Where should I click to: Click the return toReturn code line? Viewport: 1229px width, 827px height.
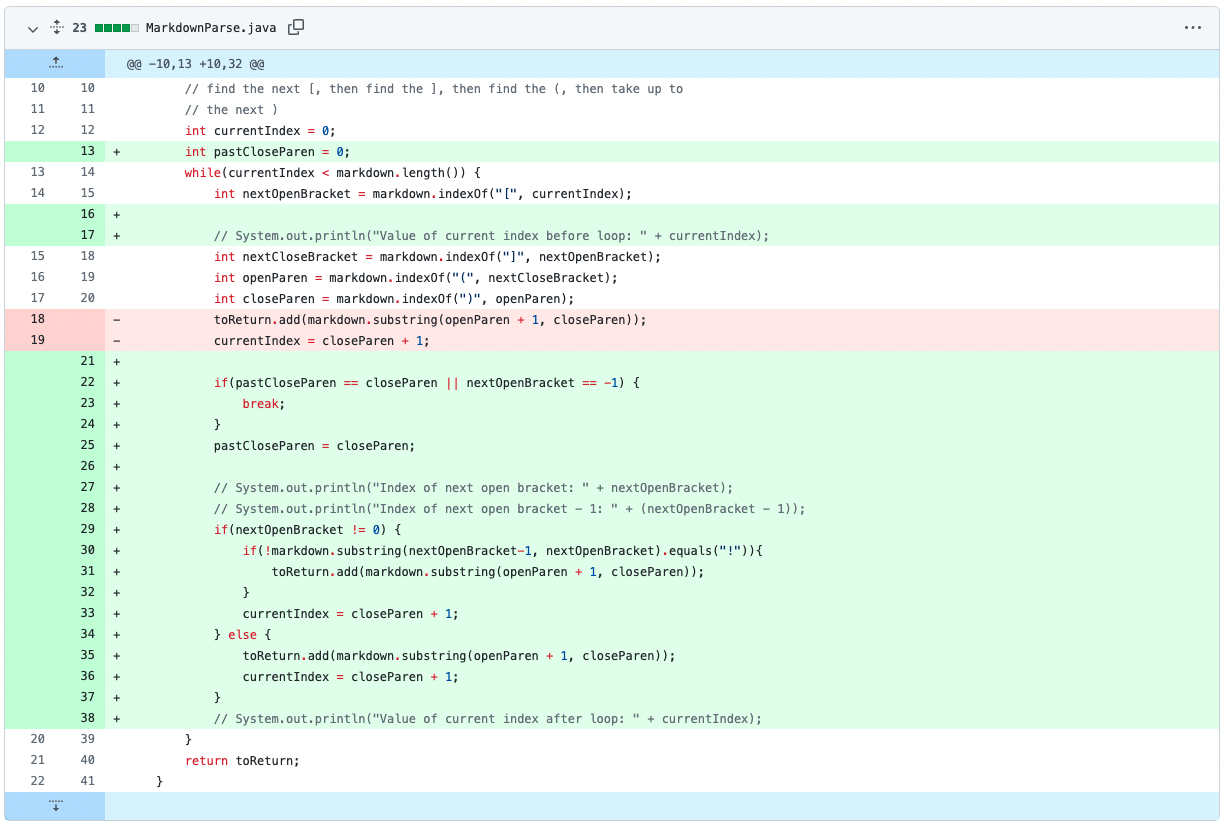pos(242,761)
